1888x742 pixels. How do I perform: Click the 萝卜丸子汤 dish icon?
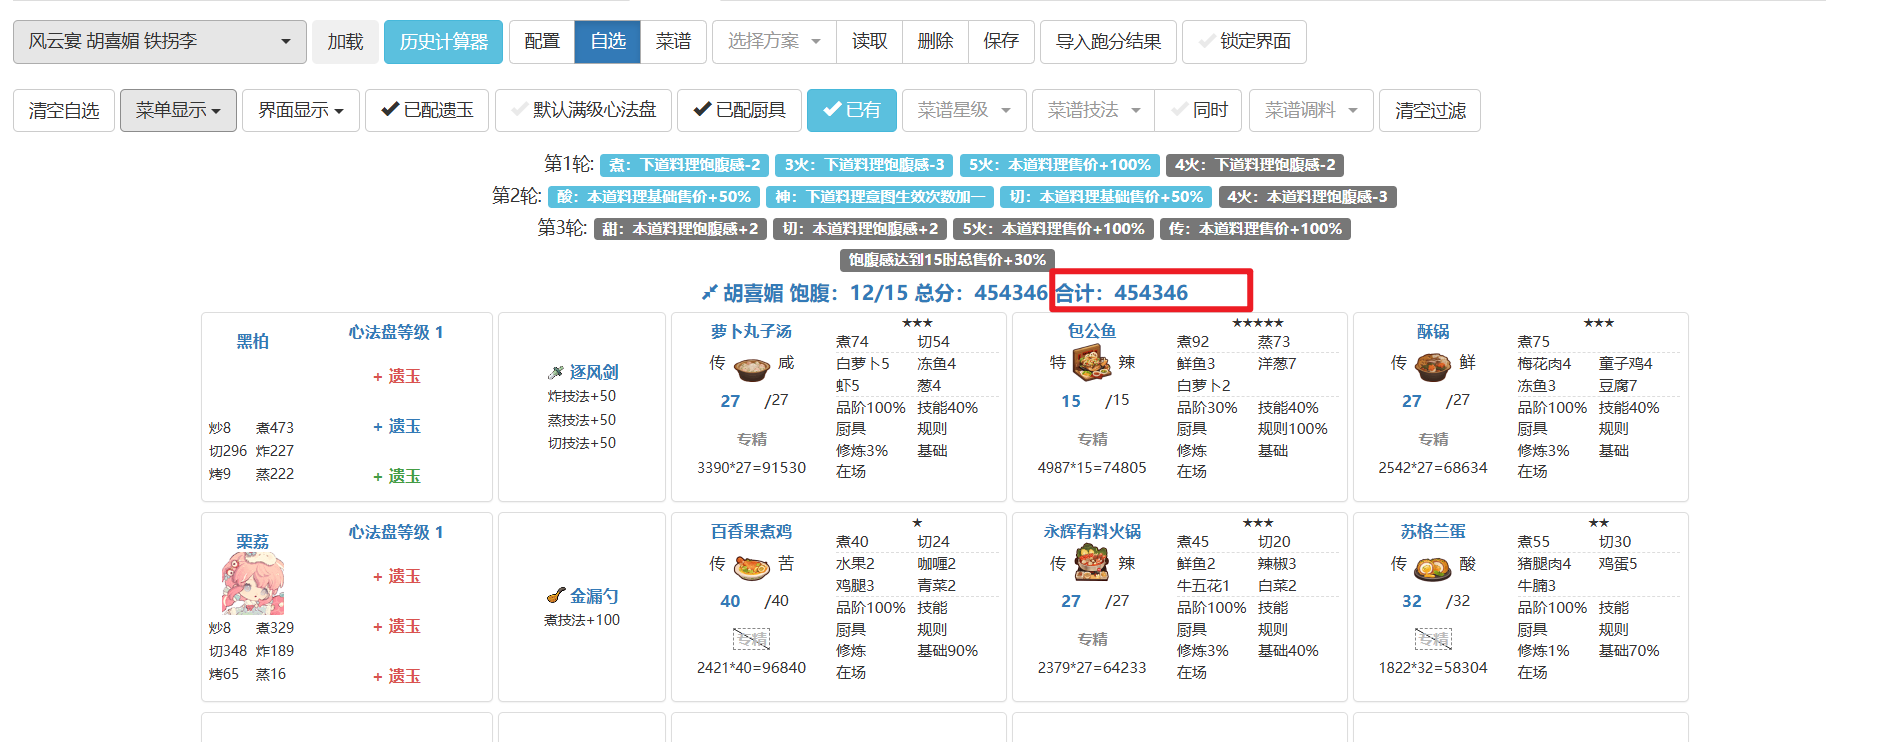coord(752,368)
